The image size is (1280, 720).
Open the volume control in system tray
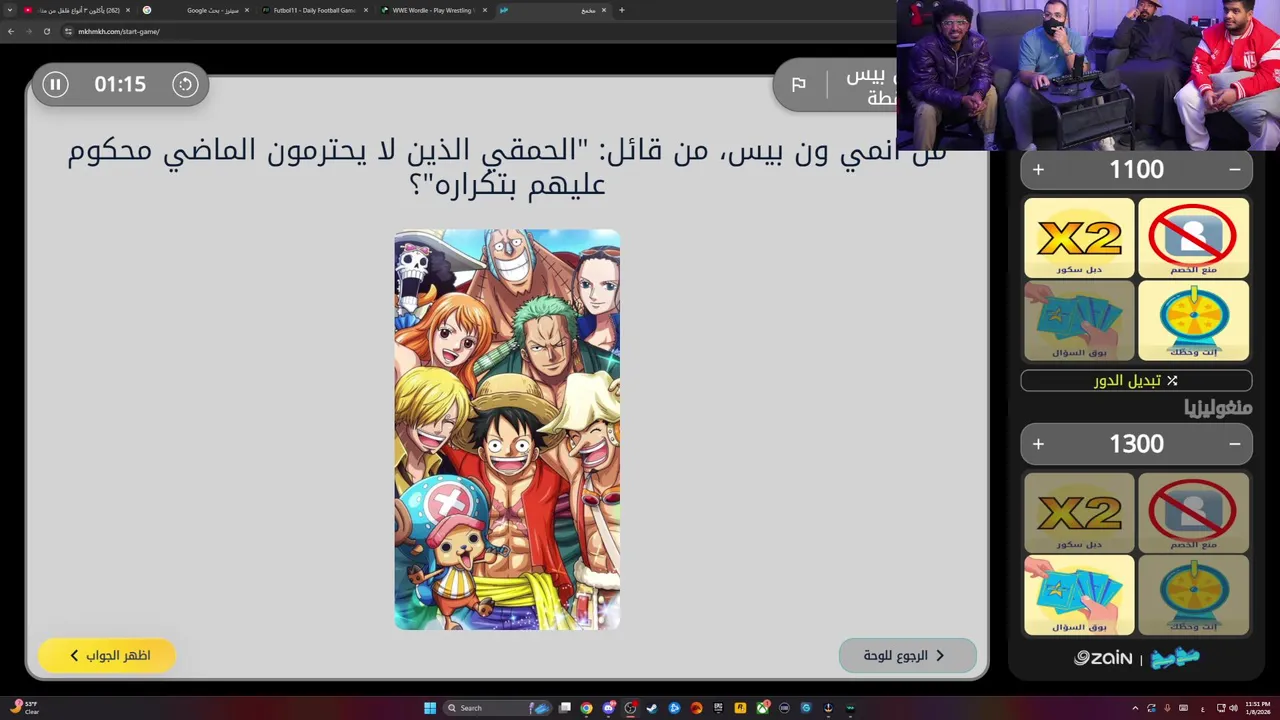tap(1233, 708)
